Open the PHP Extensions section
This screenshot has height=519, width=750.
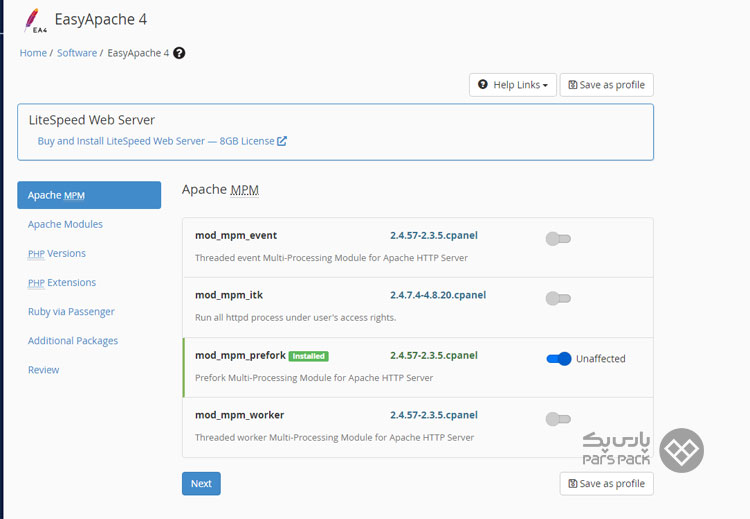tap(62, 283)
